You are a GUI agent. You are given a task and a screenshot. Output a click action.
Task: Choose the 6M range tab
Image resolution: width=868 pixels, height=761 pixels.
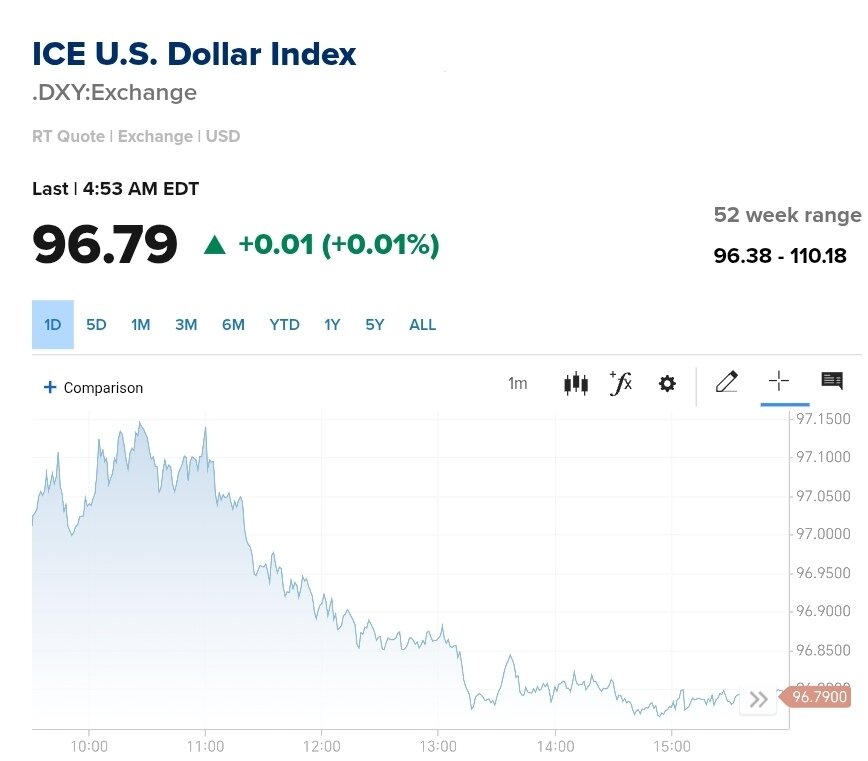tap(233, 324)
